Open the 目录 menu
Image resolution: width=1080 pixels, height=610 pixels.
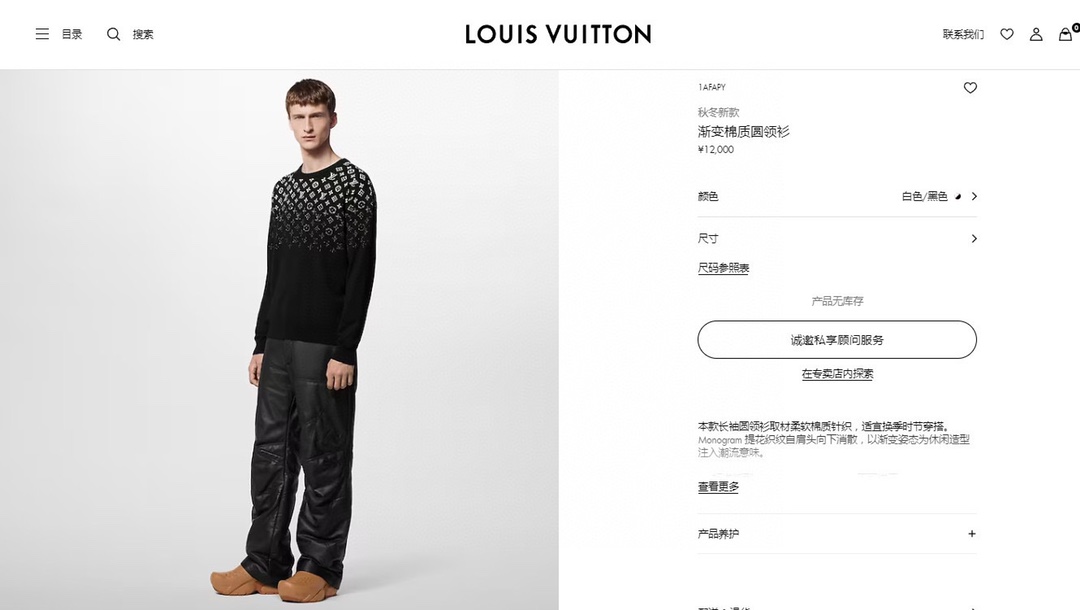[72, 34]
